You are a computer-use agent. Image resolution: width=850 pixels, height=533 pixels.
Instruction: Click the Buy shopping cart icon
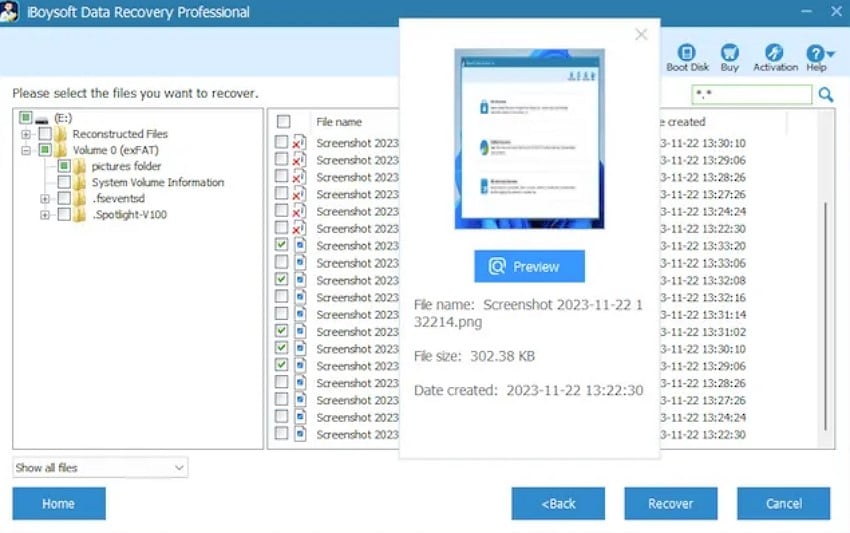click(x=729, y=53)
